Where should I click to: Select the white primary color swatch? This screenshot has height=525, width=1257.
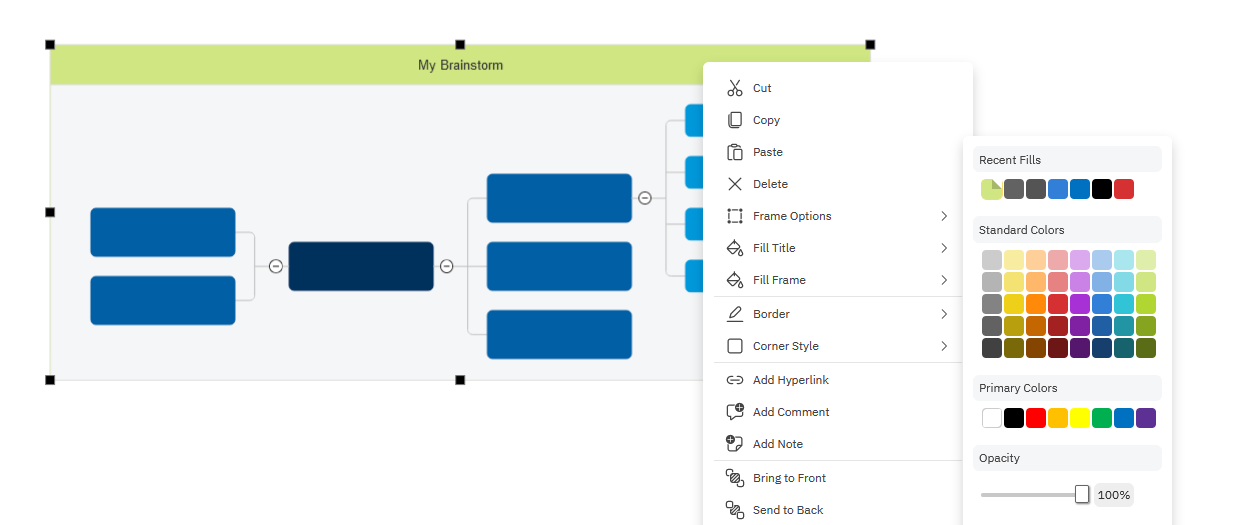point(992,418)
